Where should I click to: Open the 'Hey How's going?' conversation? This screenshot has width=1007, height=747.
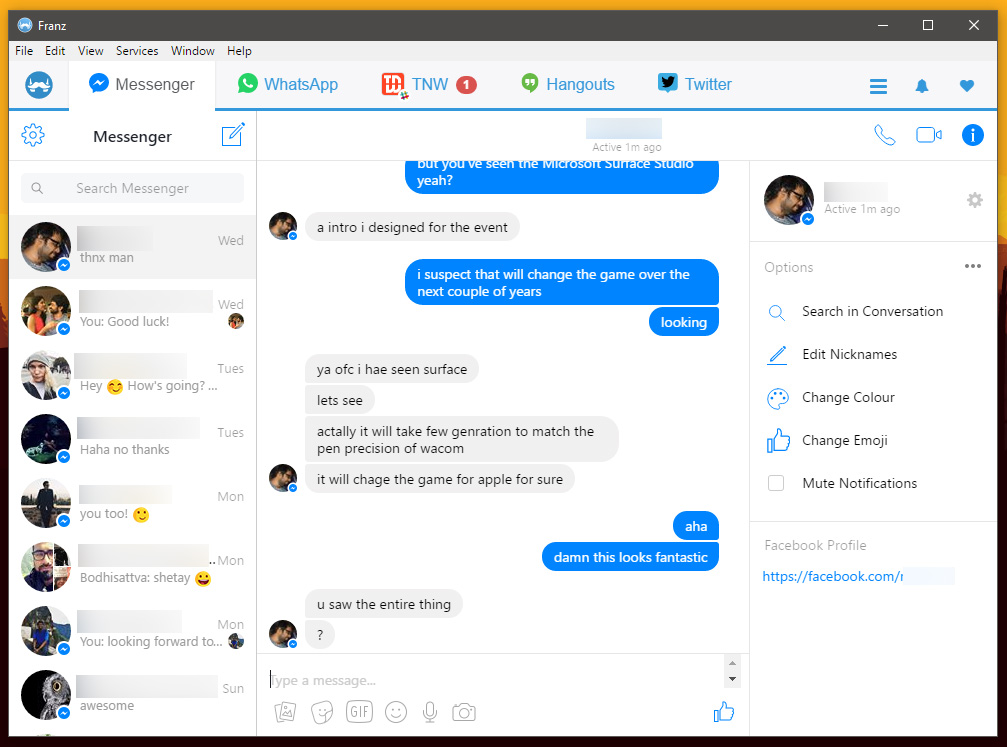coord(132,376)
